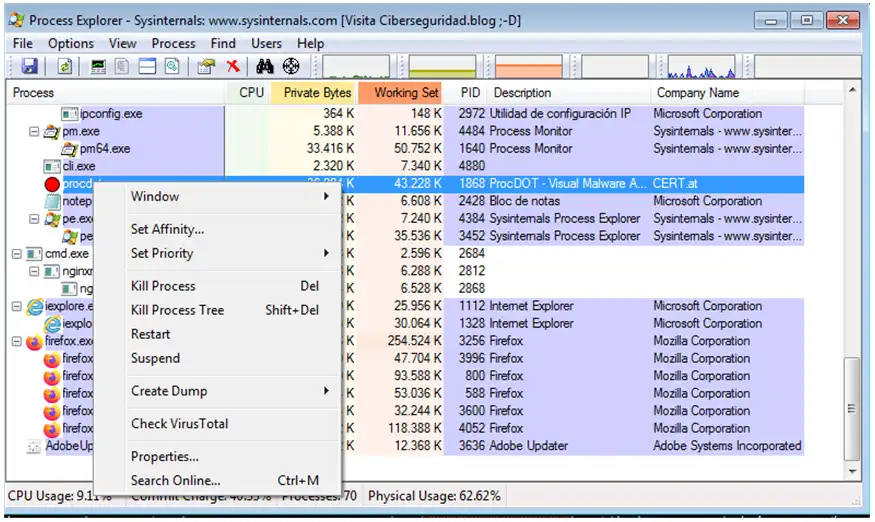Image resolution: width=875 pixels, height=522 pixels.
Task: Toggle the Show Lower Pane toolbar icon
Action: (147, 66)
